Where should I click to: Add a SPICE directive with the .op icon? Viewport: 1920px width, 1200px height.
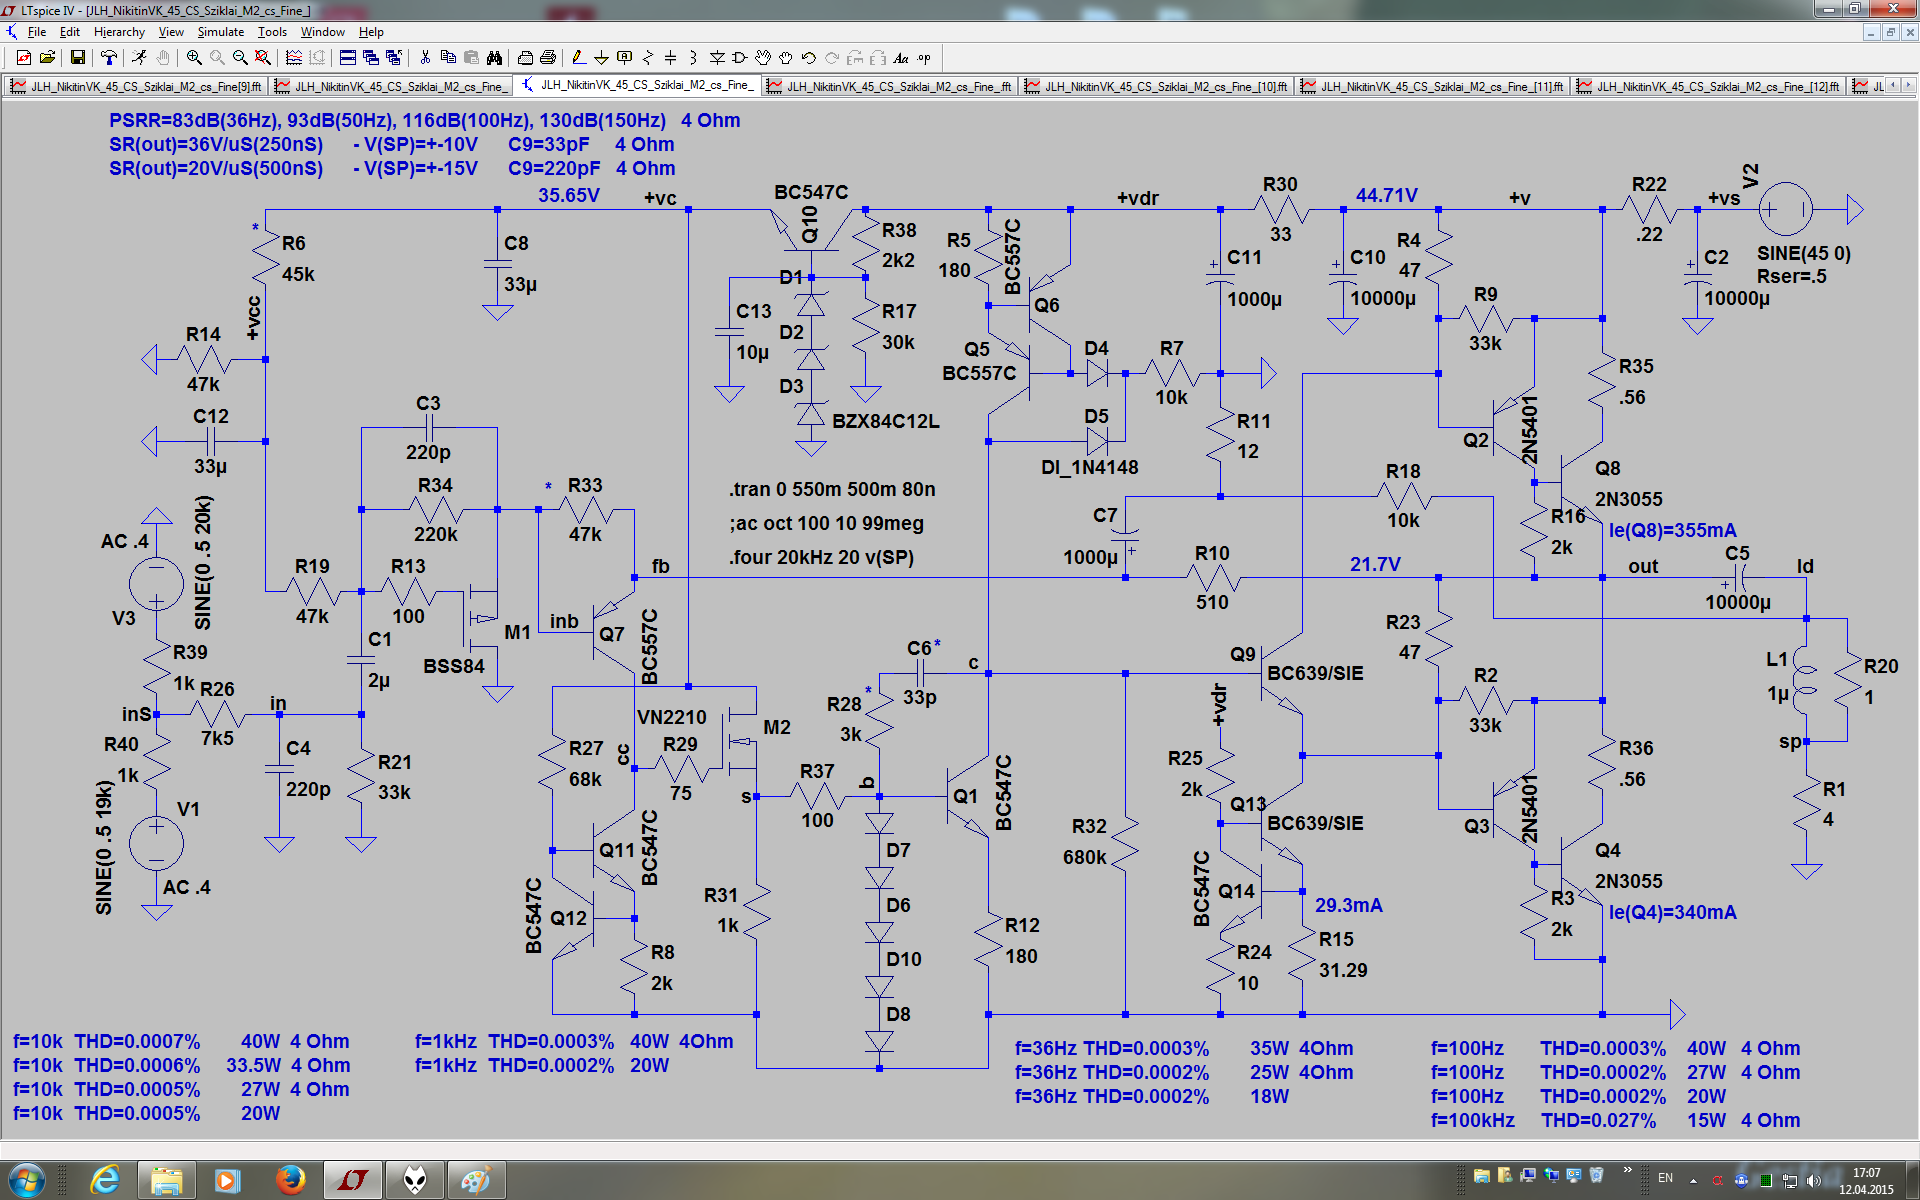pyautogui.click(x=924, y=58)
